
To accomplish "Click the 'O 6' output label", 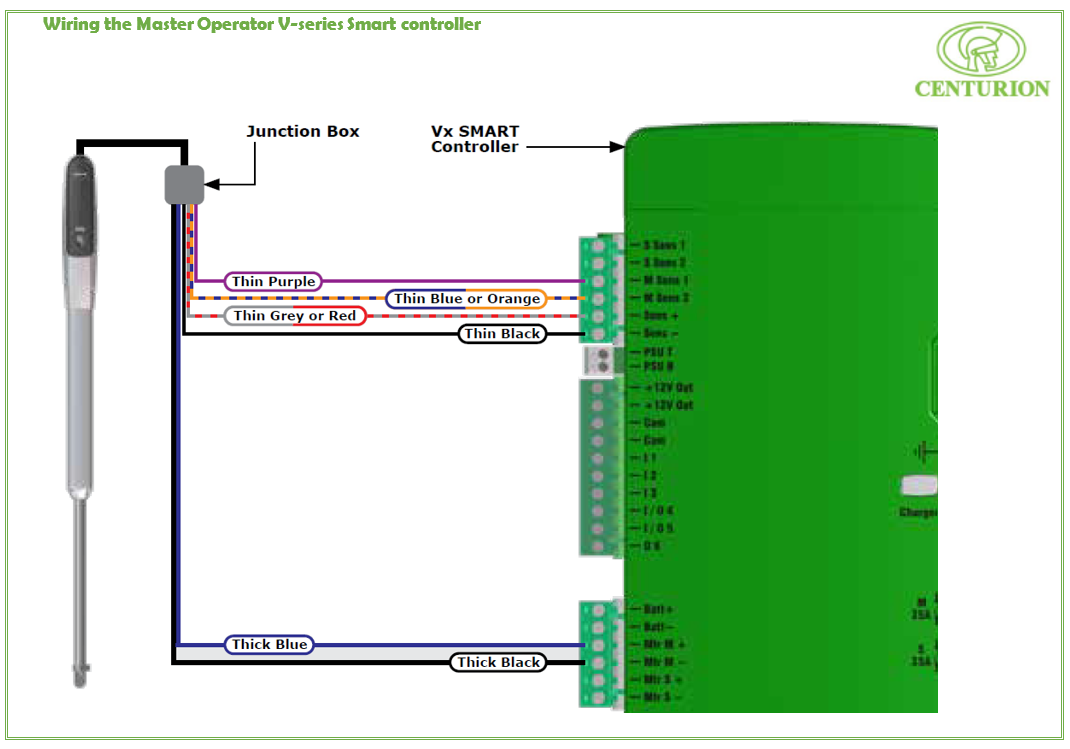I will [652, 546].
